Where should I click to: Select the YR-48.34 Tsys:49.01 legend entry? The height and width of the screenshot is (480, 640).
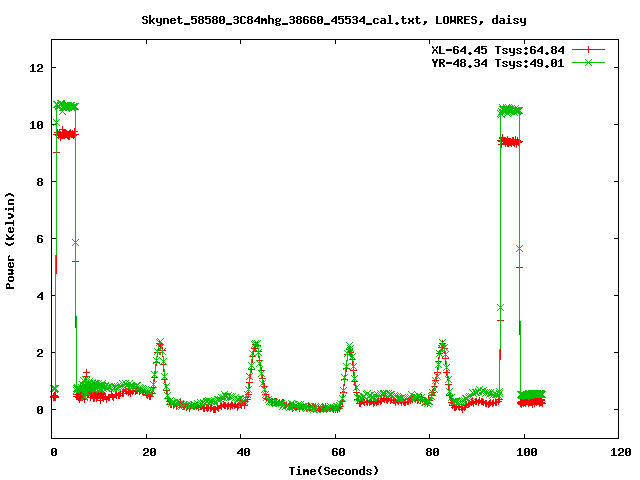click(498, 63)
